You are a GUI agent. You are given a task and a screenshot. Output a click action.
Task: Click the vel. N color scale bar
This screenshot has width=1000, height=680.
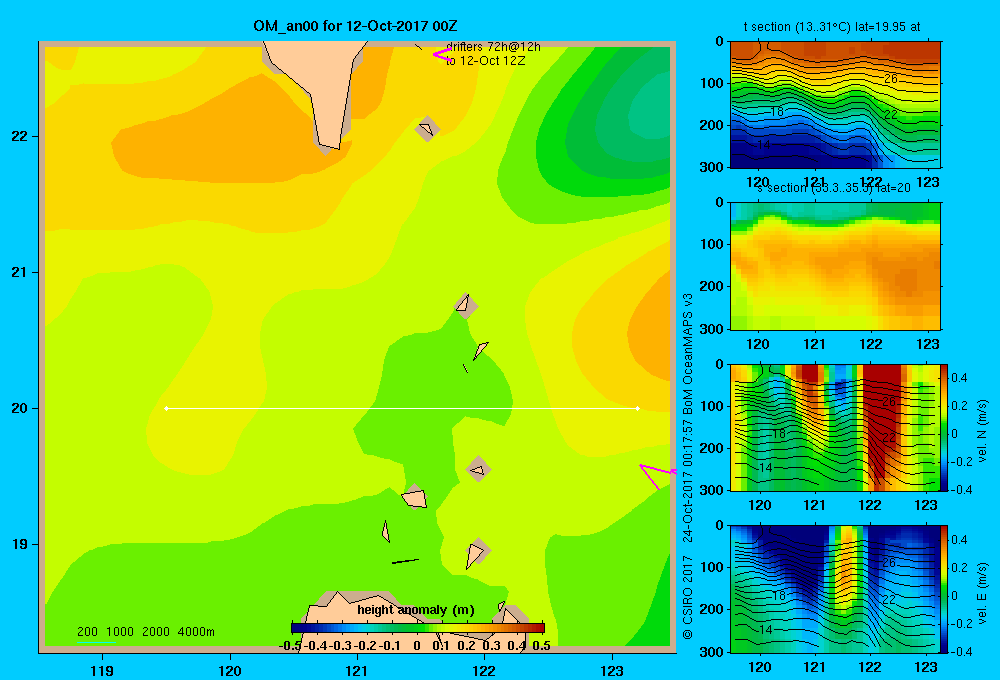(945, 427)
